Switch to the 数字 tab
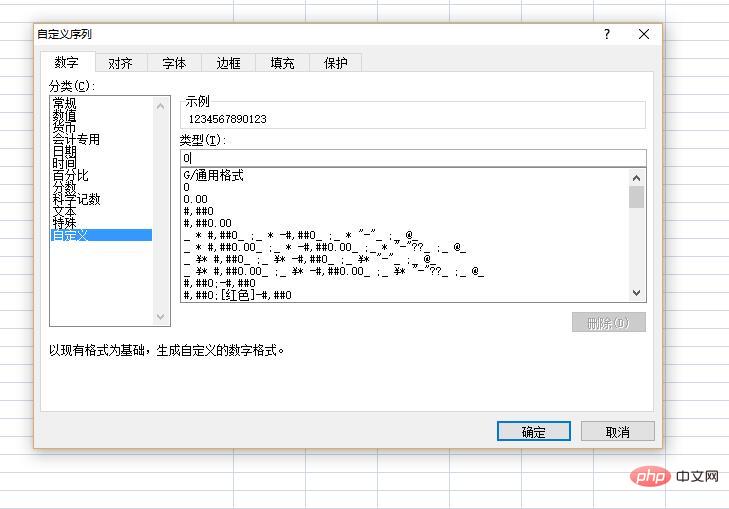The image size is (729, 509). click(x=67, y=62)
